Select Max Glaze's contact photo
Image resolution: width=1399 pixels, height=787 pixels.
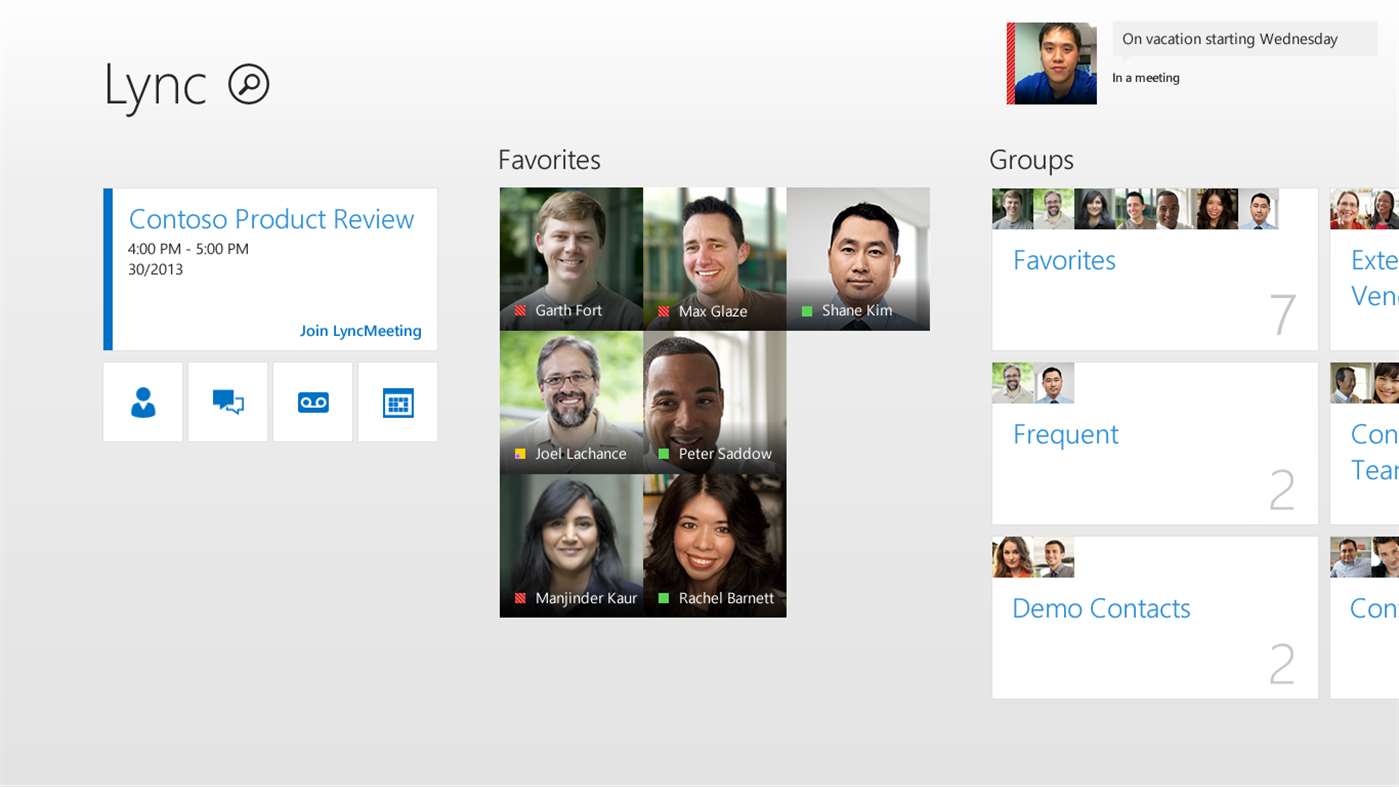coord(714,259)
